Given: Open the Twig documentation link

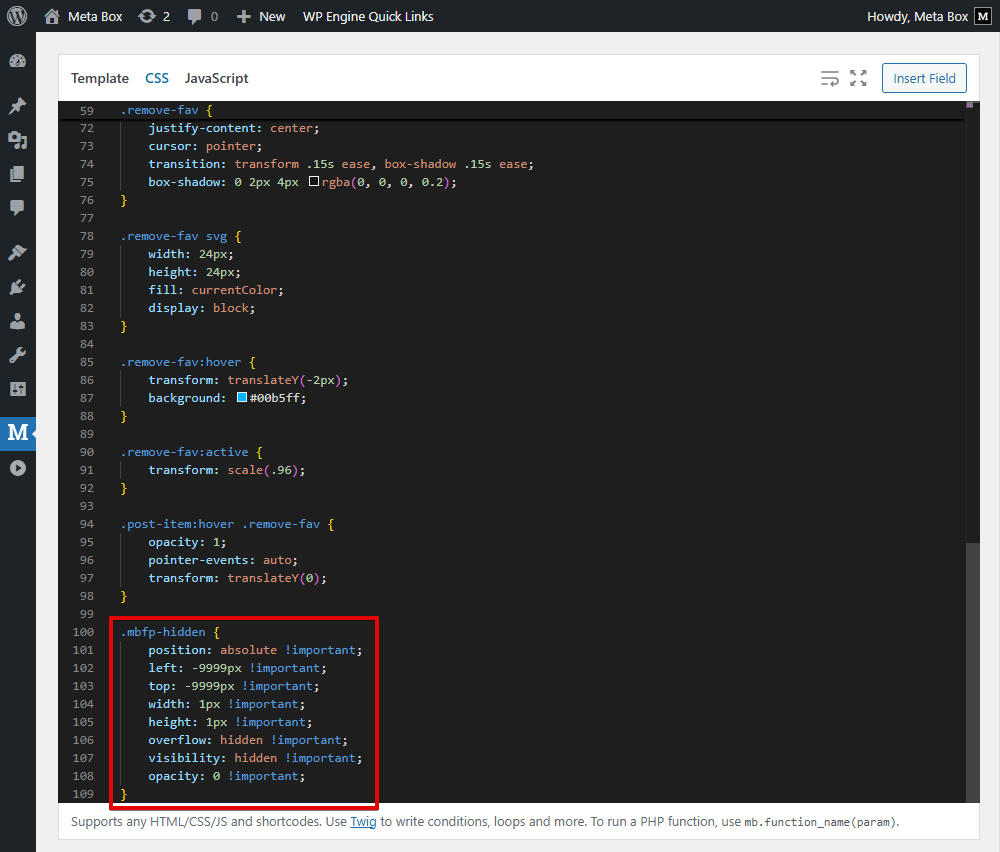Looking at the screenshot, I should (364, 821).
